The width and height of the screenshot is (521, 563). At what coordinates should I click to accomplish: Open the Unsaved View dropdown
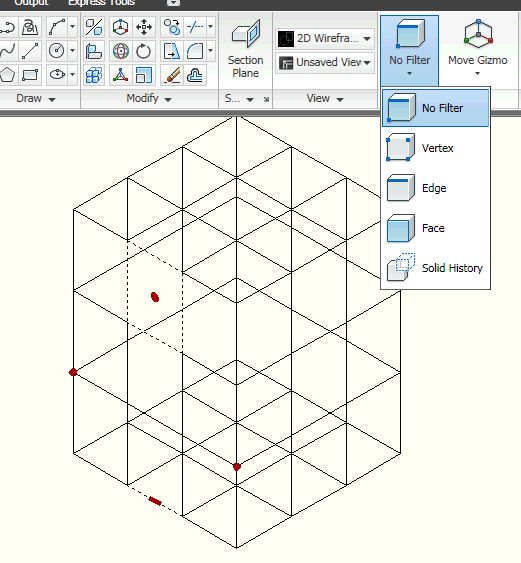(x=325, y=63)
